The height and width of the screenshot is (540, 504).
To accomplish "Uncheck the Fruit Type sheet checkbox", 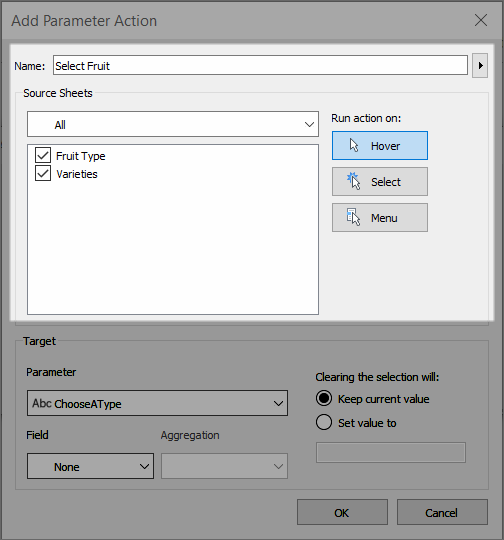I will [x=43, y=155].
